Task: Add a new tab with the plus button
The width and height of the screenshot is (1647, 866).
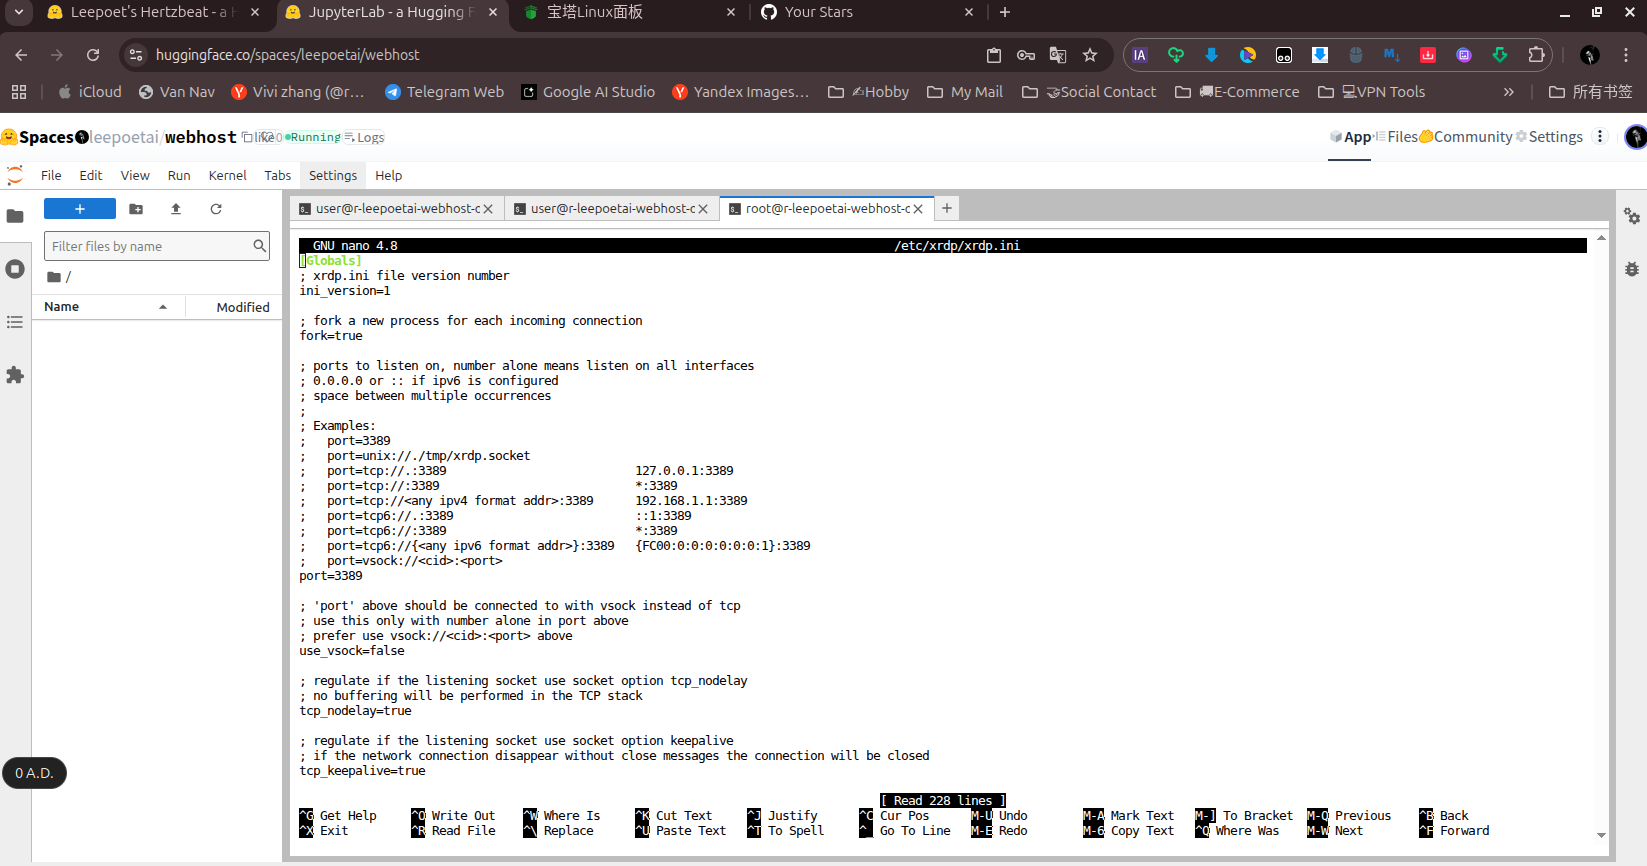Action: coord(946,208)
